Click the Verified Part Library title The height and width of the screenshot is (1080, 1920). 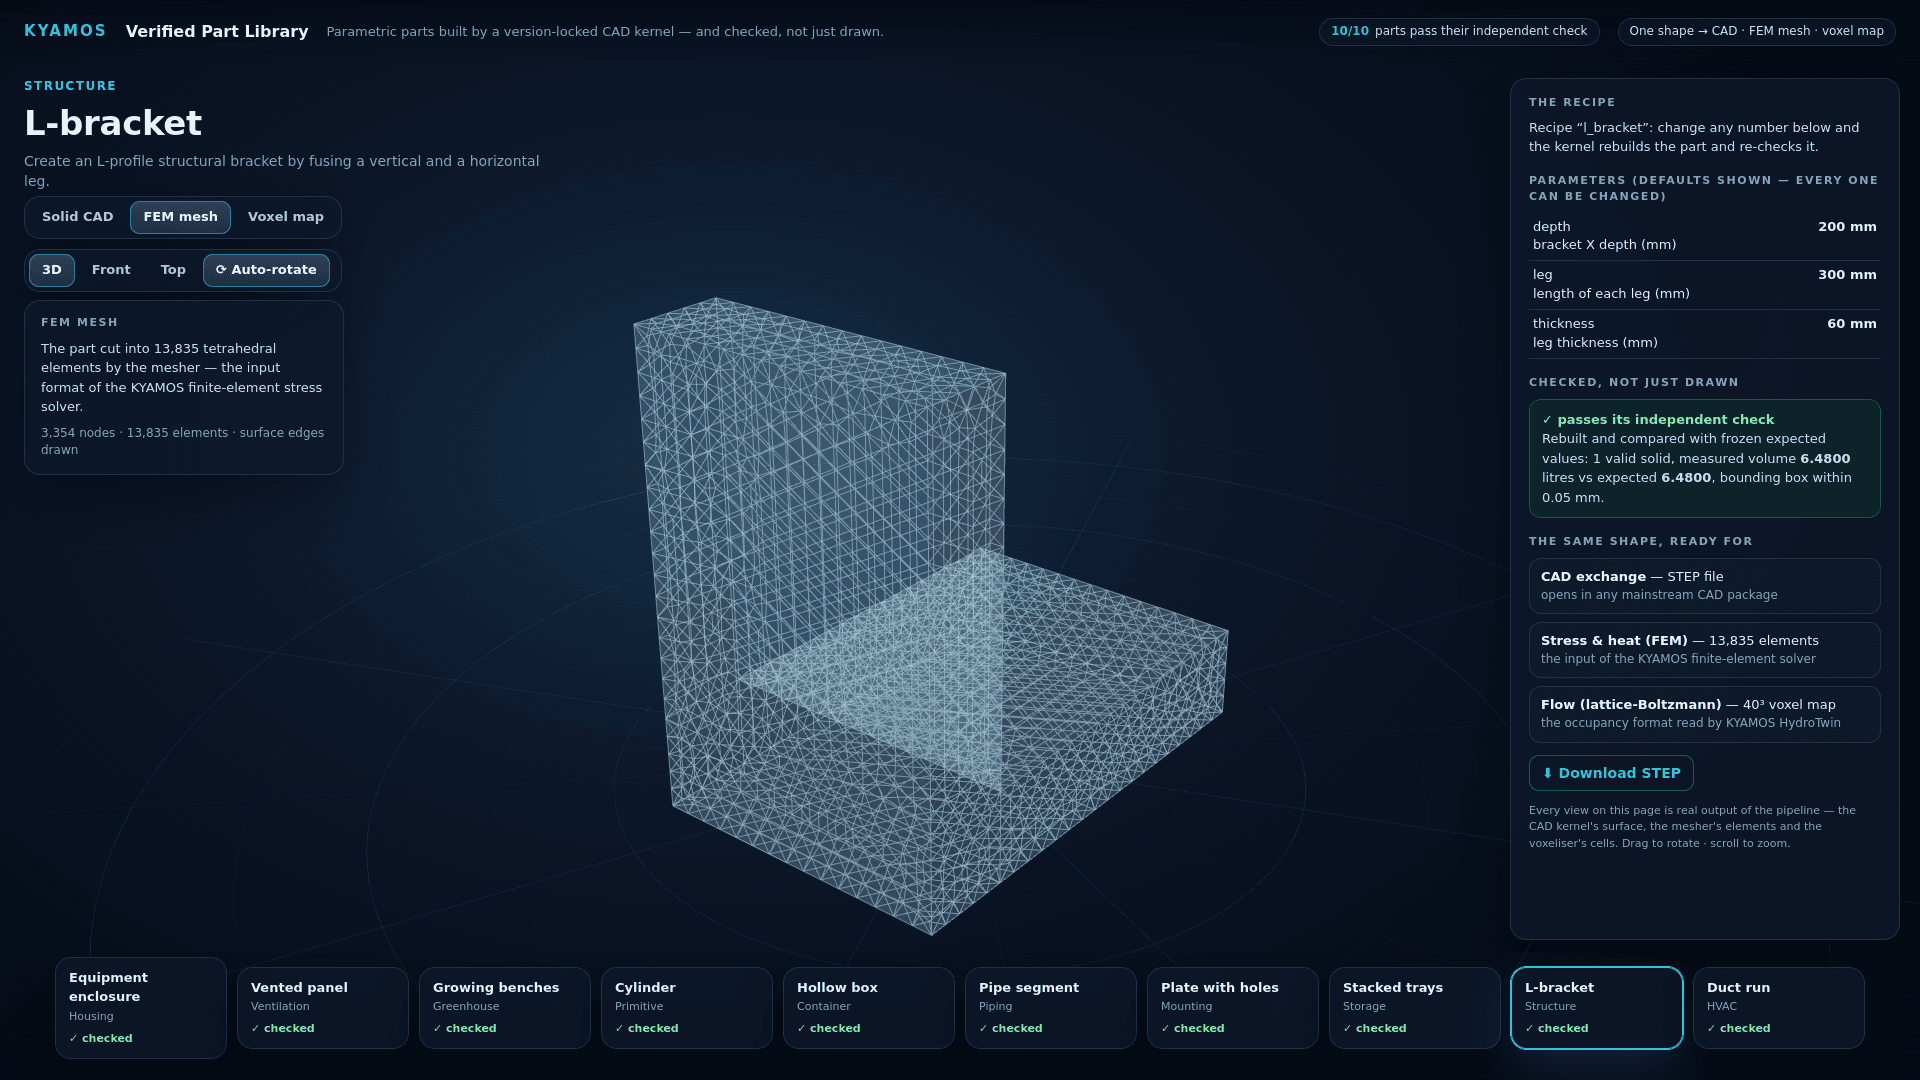pyautogui.click(x=217, y=32)
